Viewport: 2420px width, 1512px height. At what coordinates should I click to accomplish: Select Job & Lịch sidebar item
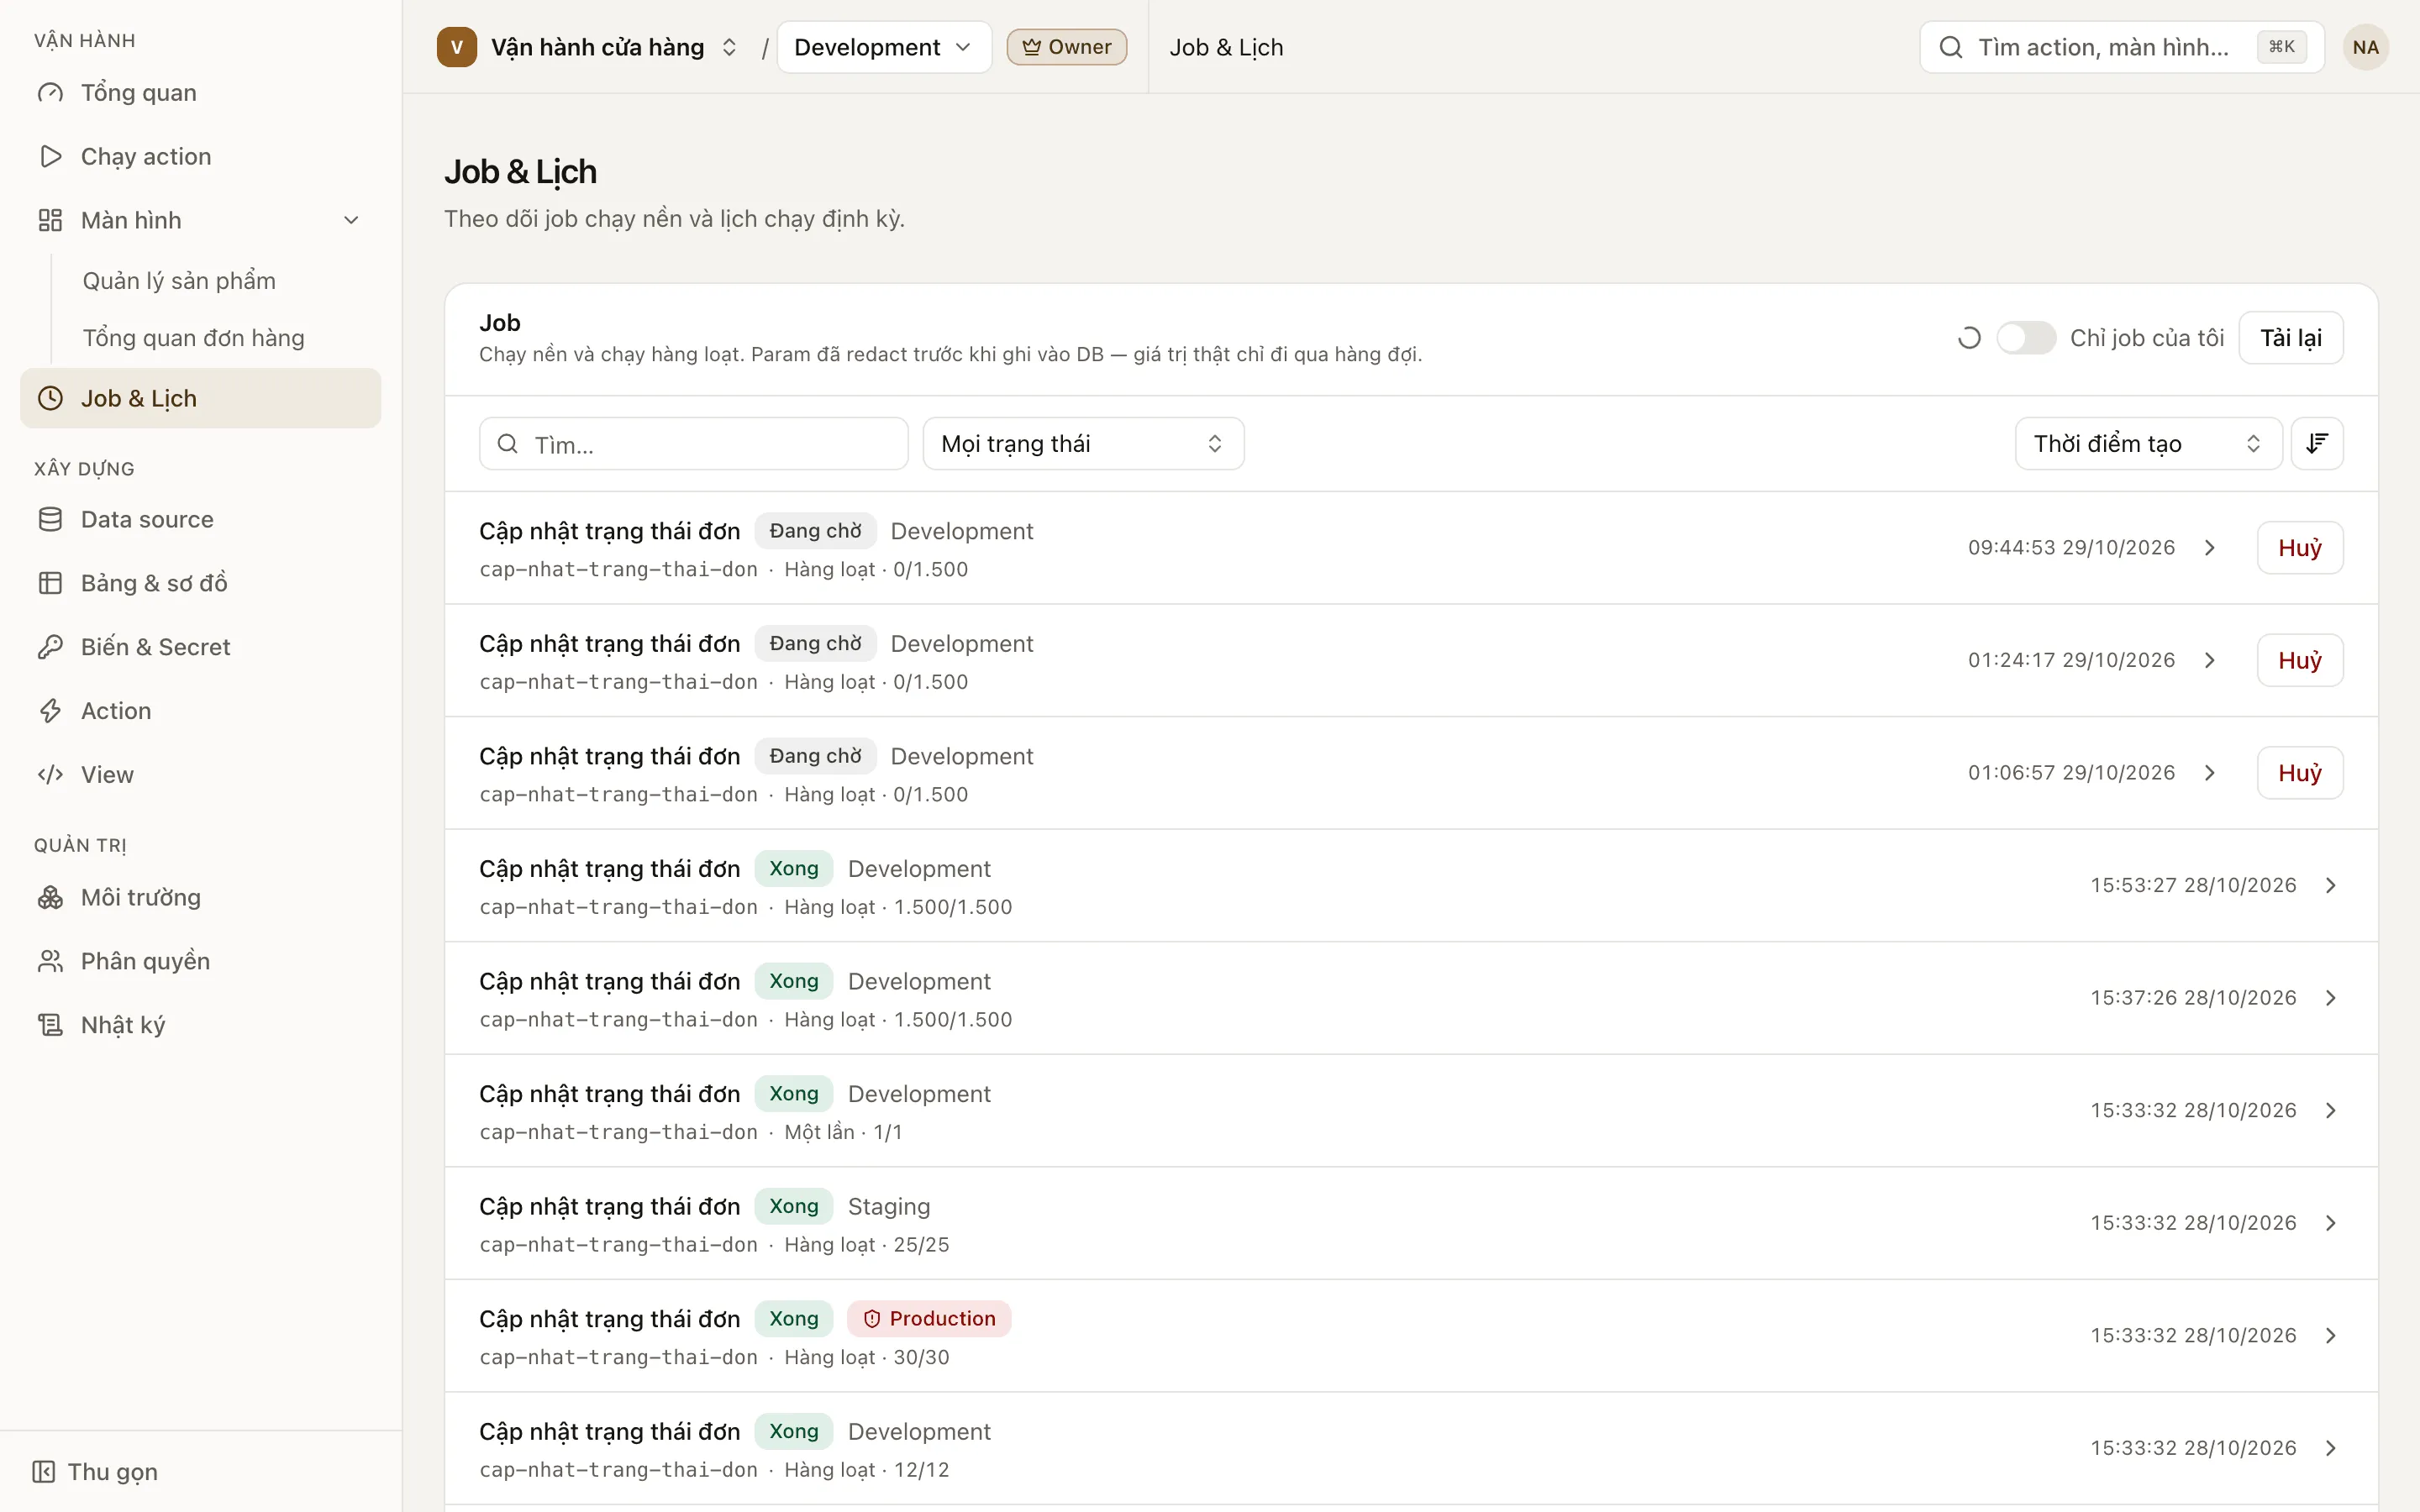pos(200,398)
